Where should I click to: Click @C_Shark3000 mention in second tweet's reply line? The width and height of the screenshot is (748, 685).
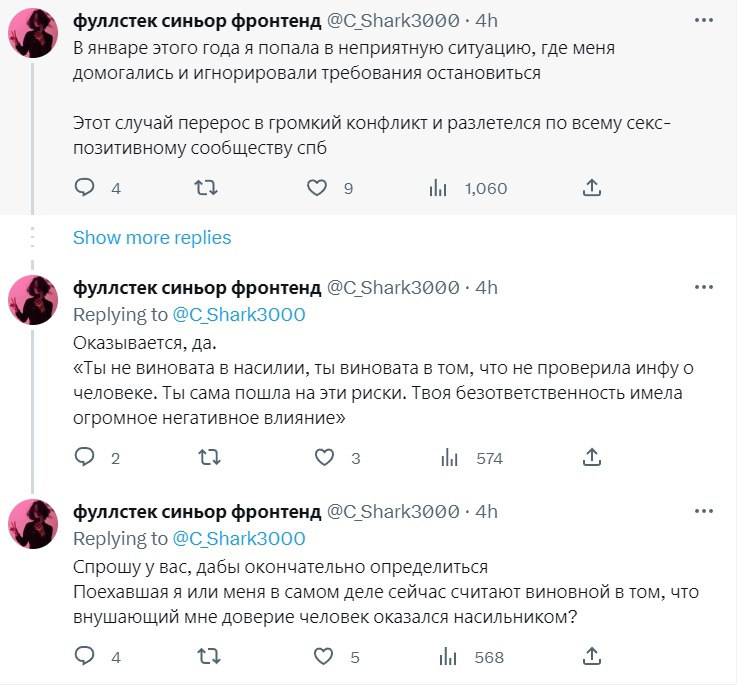239,315
